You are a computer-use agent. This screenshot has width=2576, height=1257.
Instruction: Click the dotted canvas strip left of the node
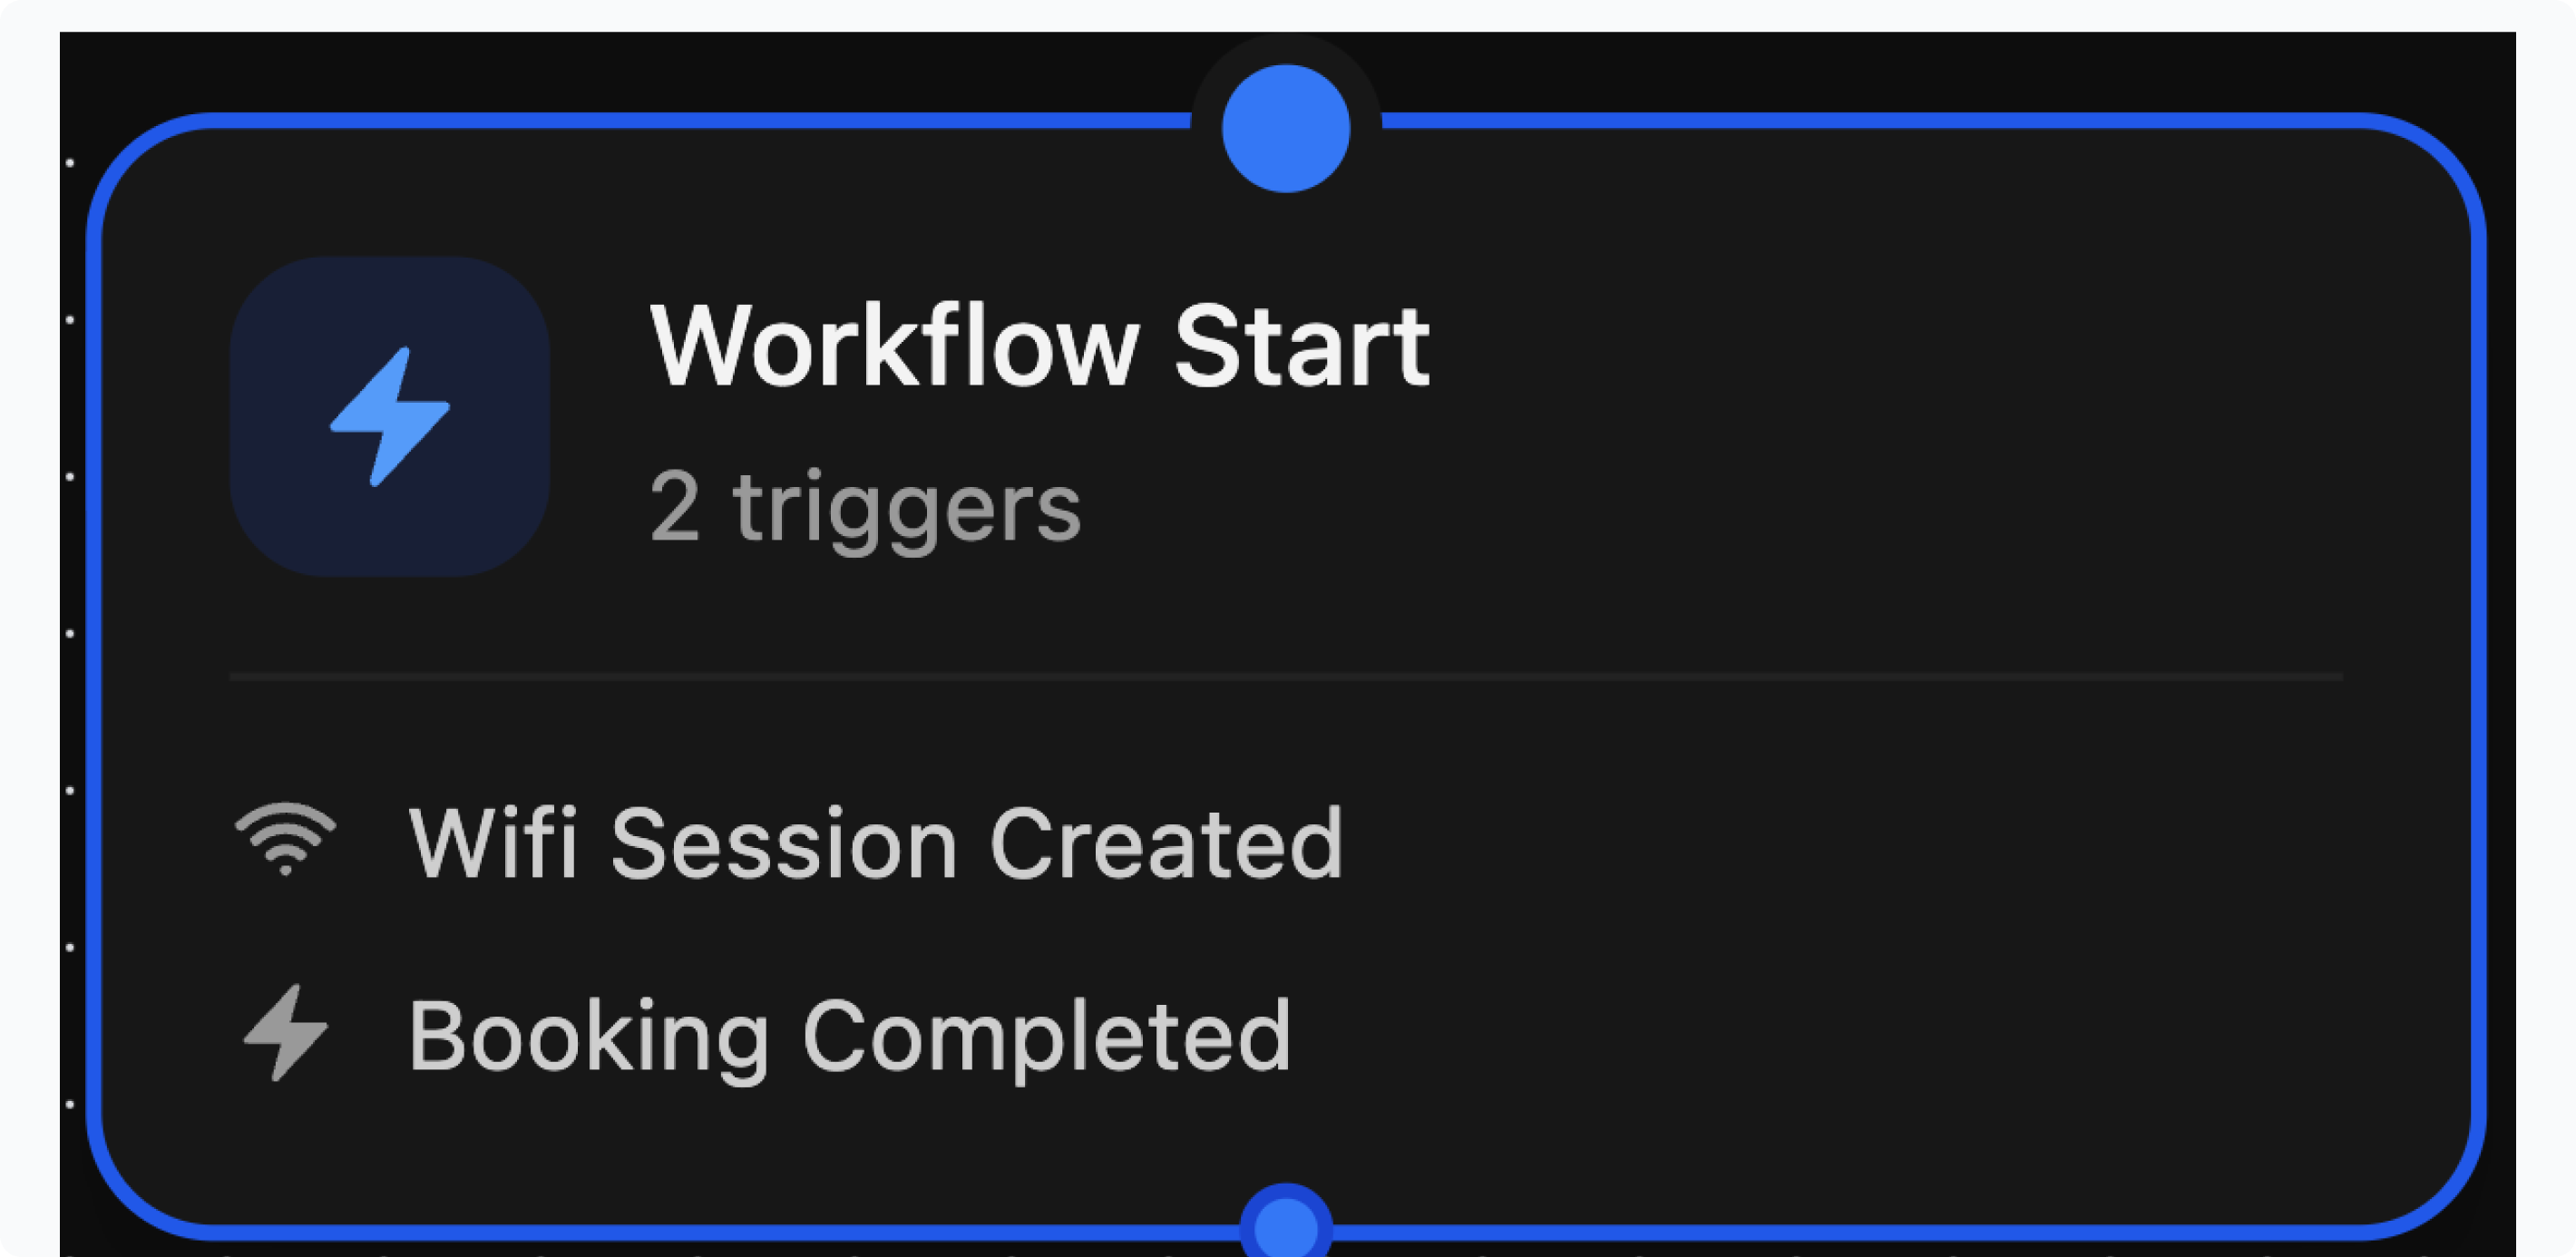[72, 700]
